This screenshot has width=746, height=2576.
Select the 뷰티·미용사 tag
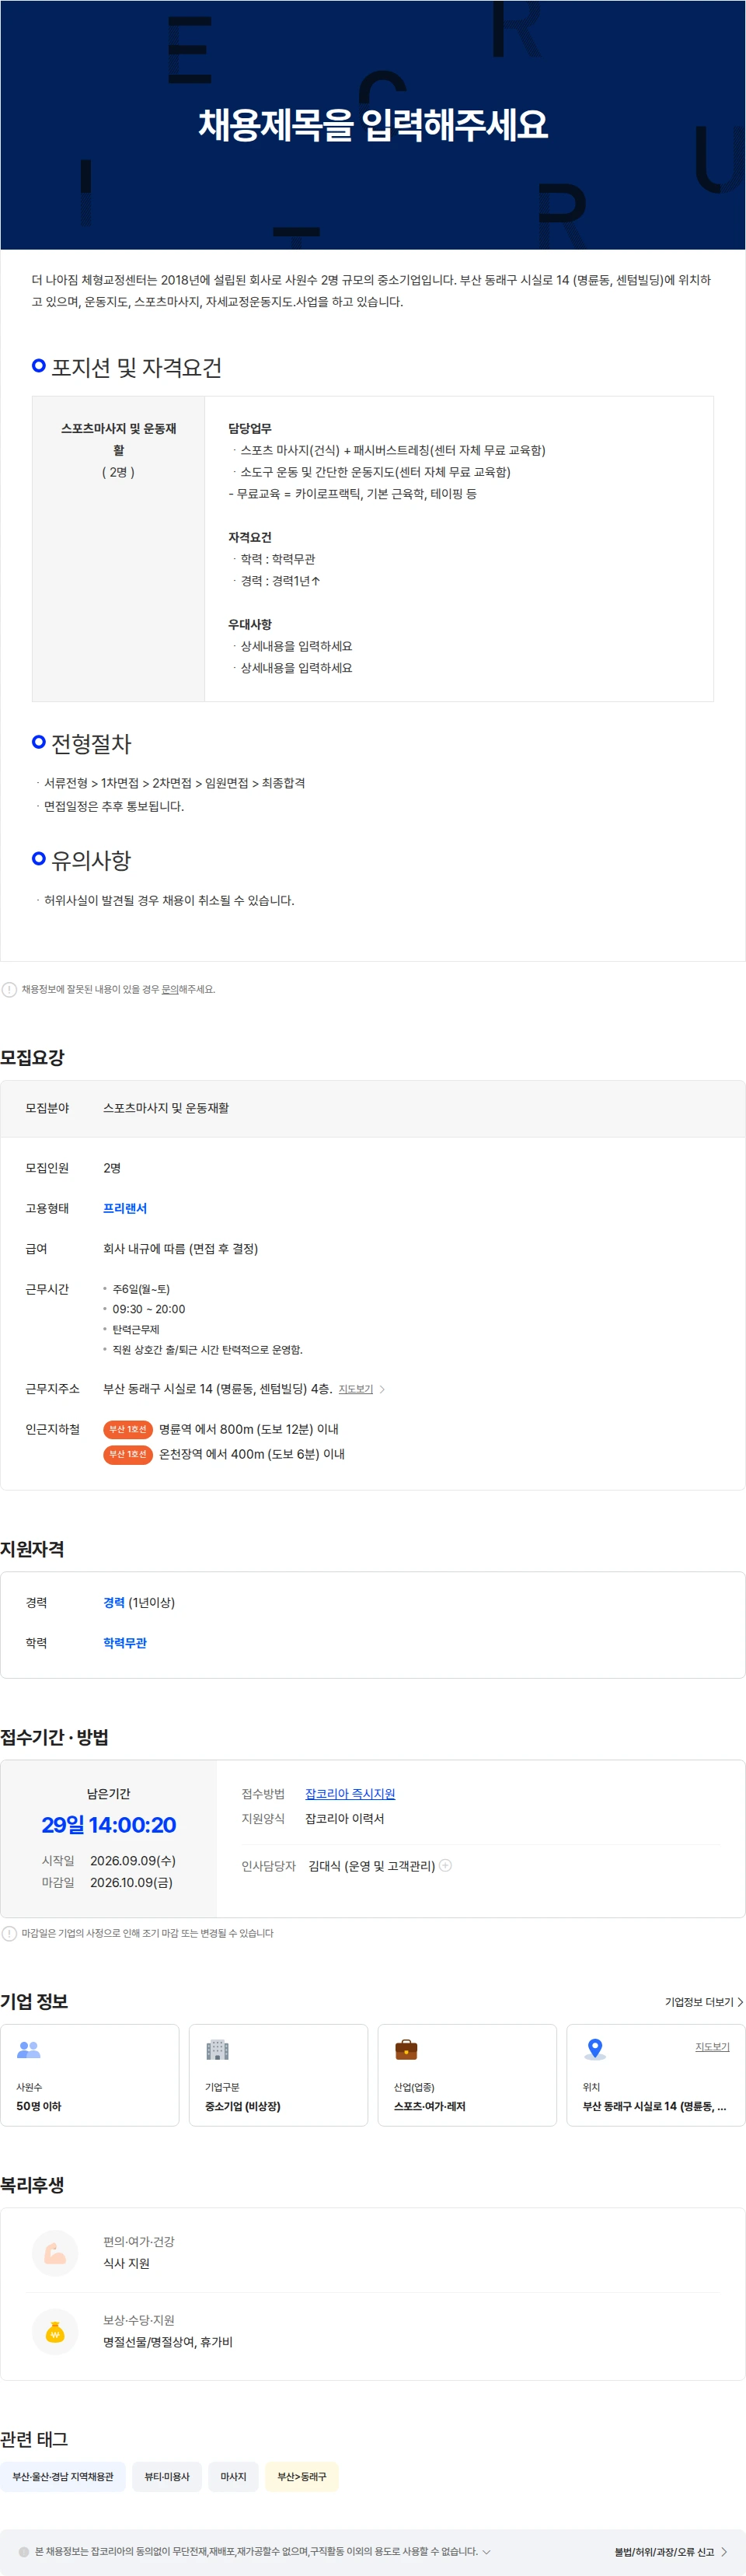(x=167, y=2476)
